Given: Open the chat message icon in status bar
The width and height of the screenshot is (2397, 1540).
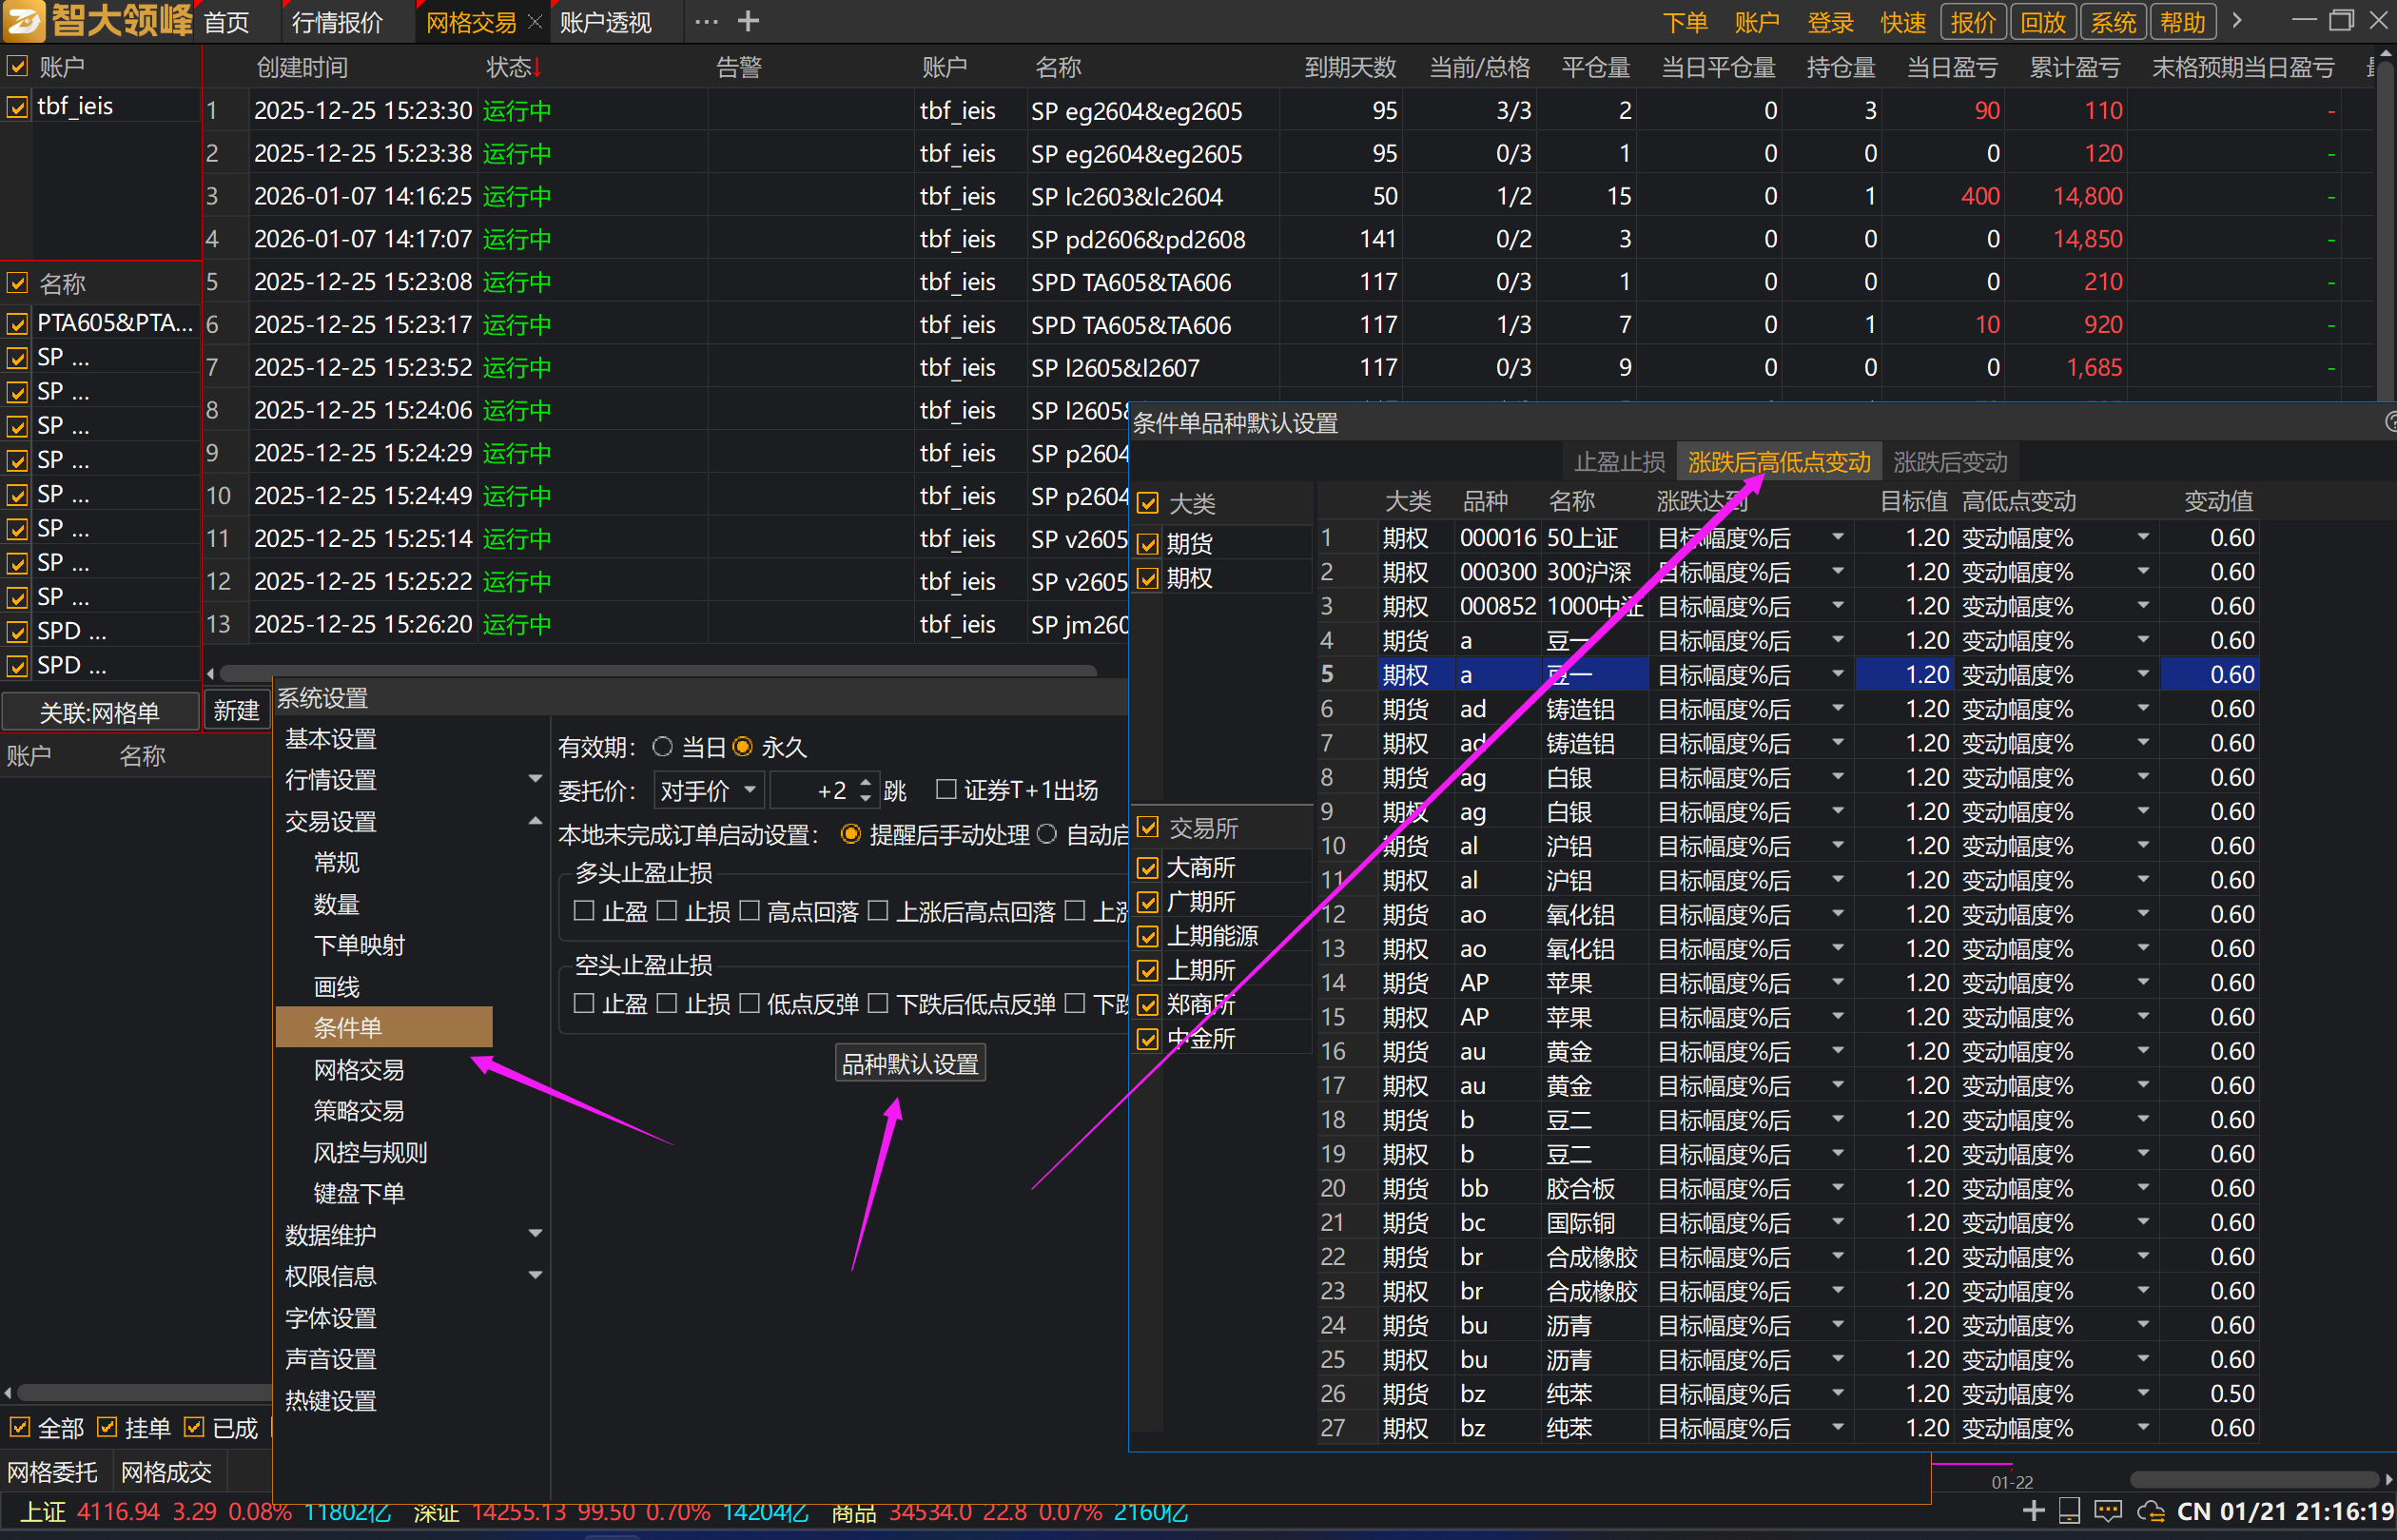Looking at the screenshot, I should point(2108,1511).
